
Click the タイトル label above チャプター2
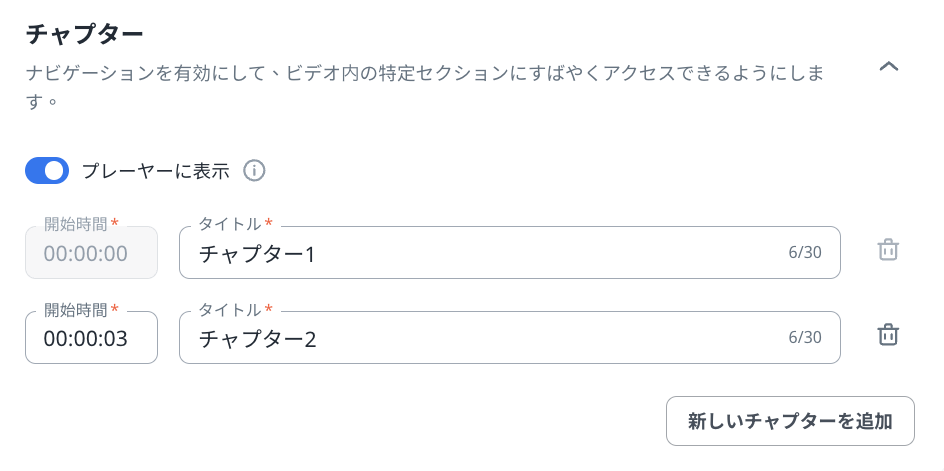[x=230, y=309]
